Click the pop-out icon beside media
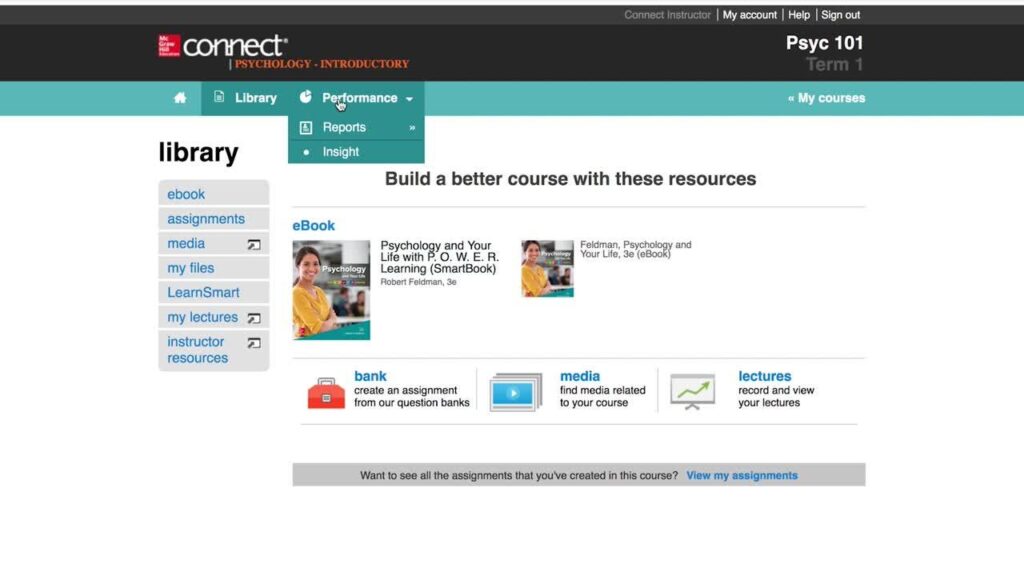Viewport: 1024px width, 576px height. (x=254, y=244)
